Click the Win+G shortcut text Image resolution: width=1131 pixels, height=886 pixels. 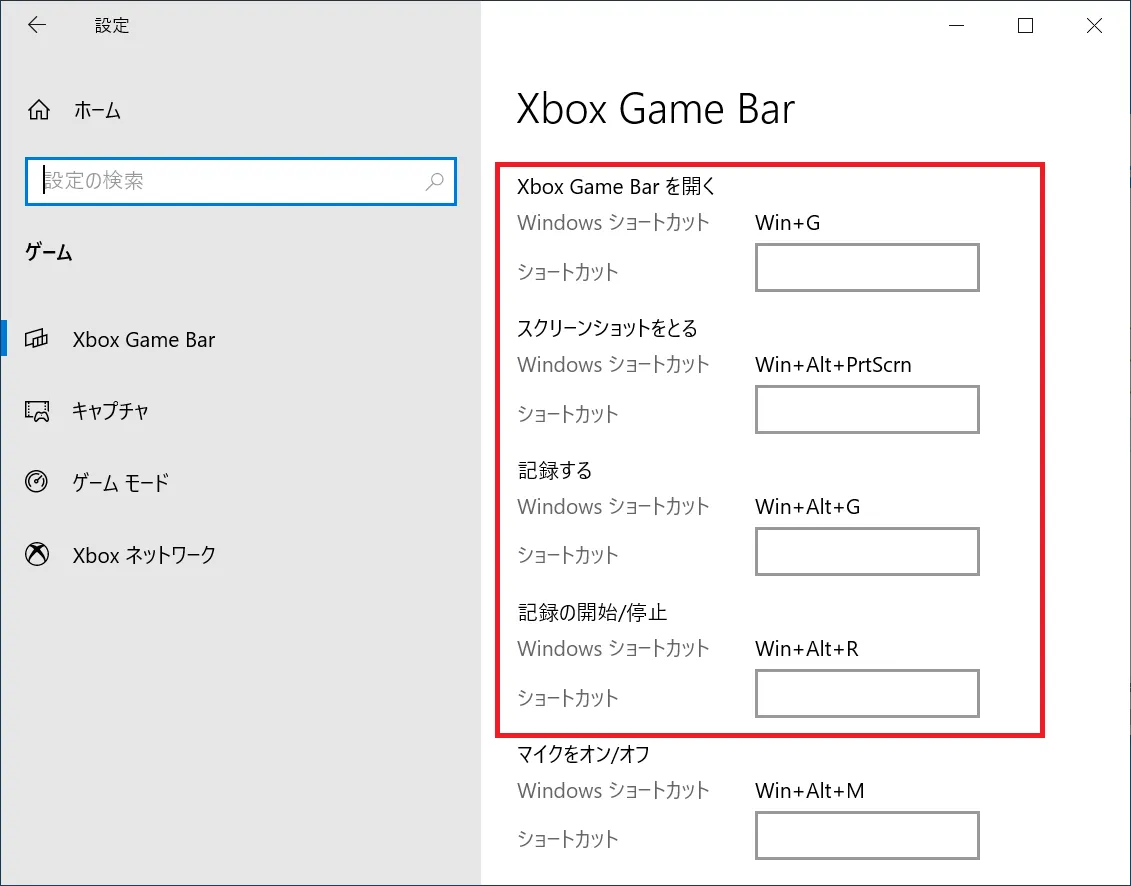788,222
